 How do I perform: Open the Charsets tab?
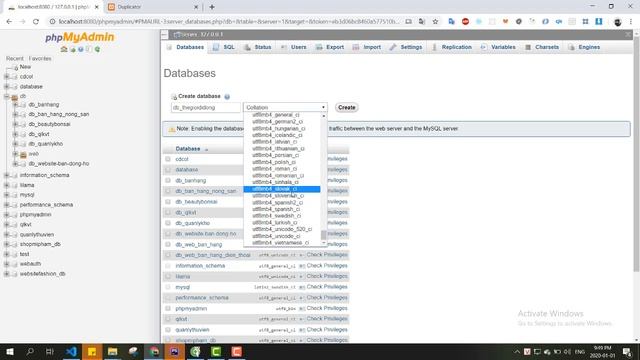[x=542, y=47]
